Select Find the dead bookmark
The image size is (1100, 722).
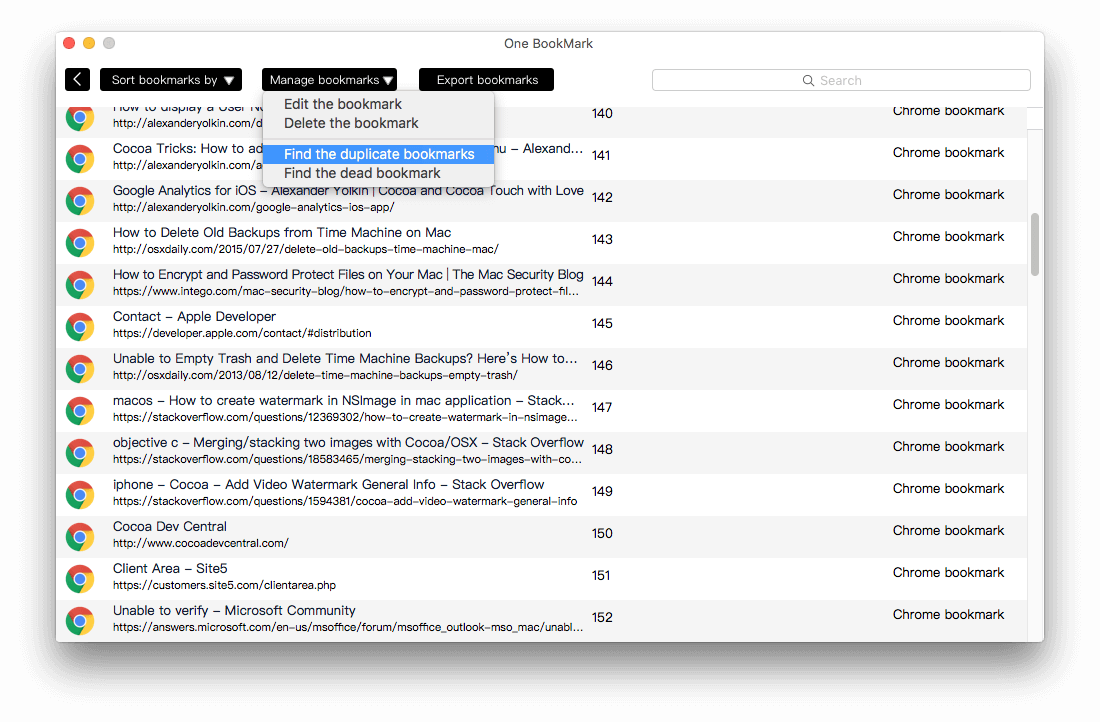(x=362, y=173)
